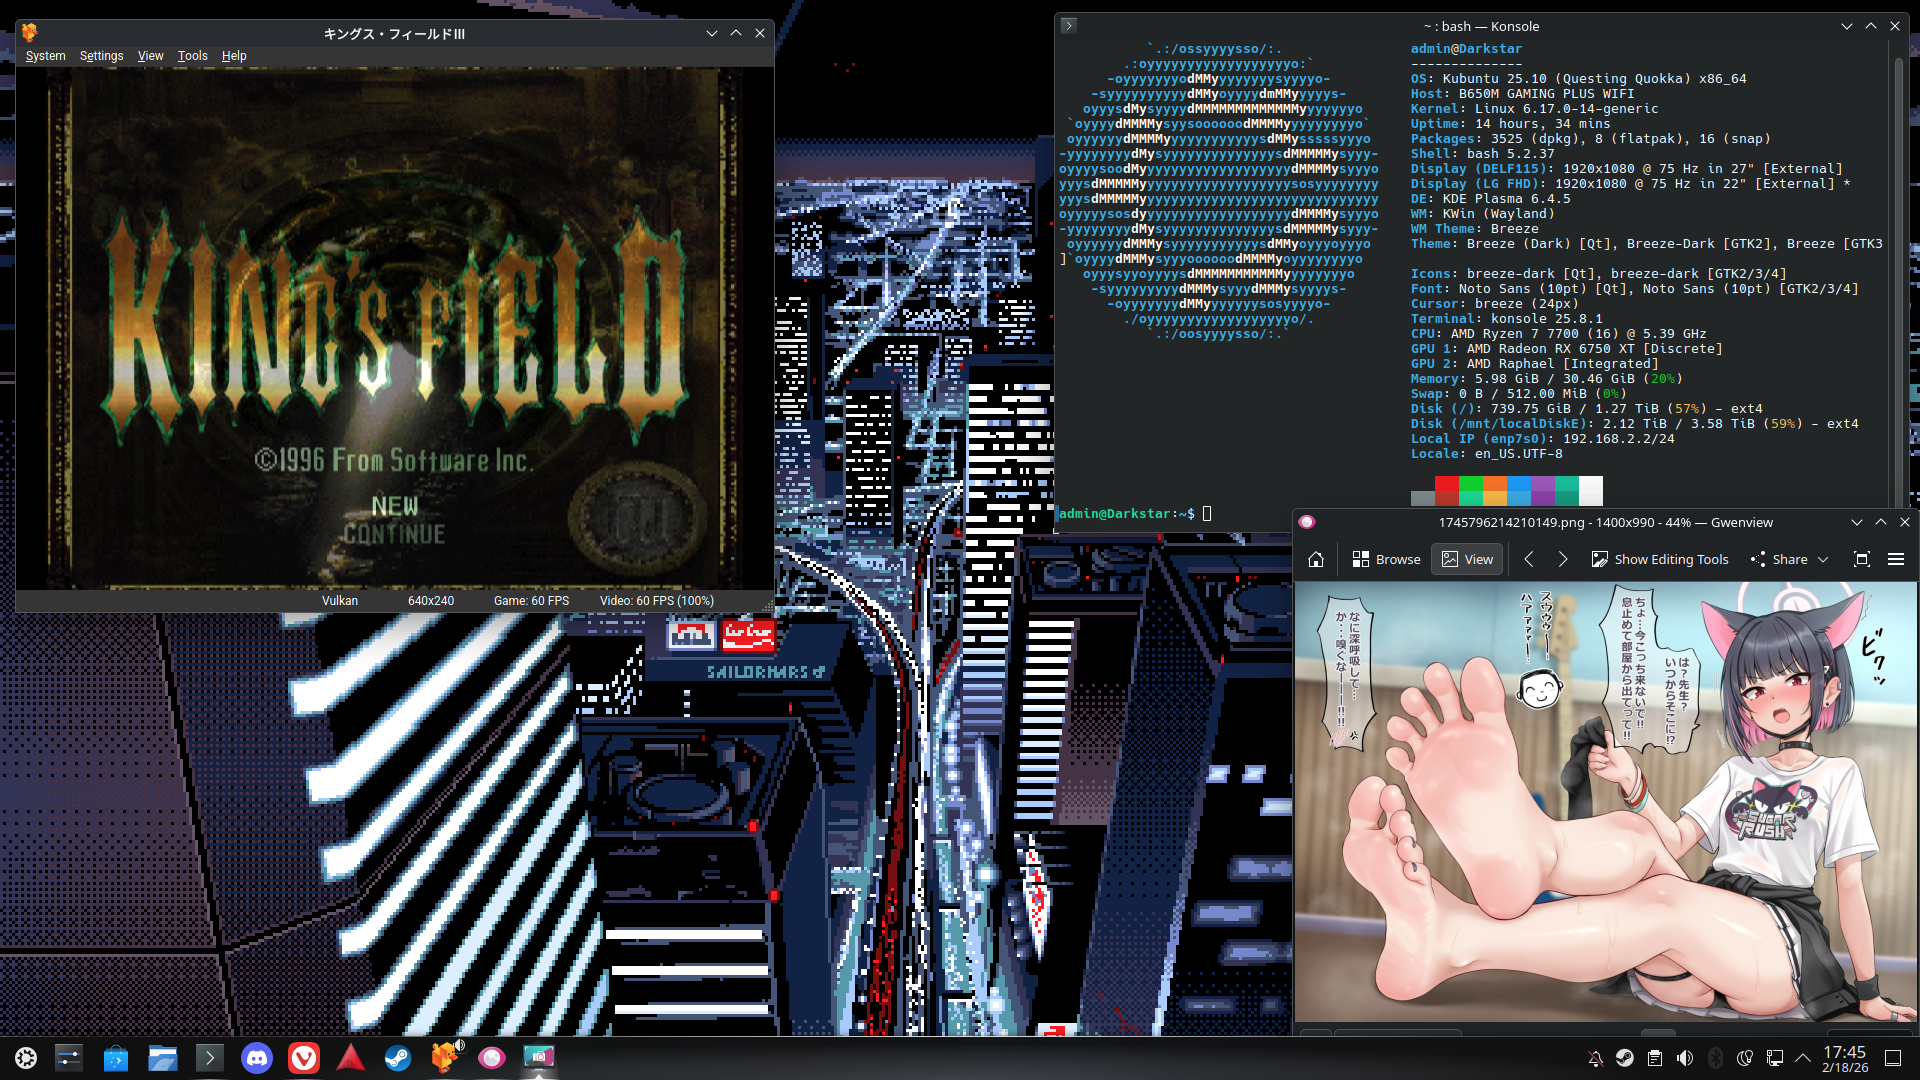The height and width of the screenshot is (1080, 1920).
Task: Launch Vivaldi browser from taskbar
Action: [x=304, y=1058]
